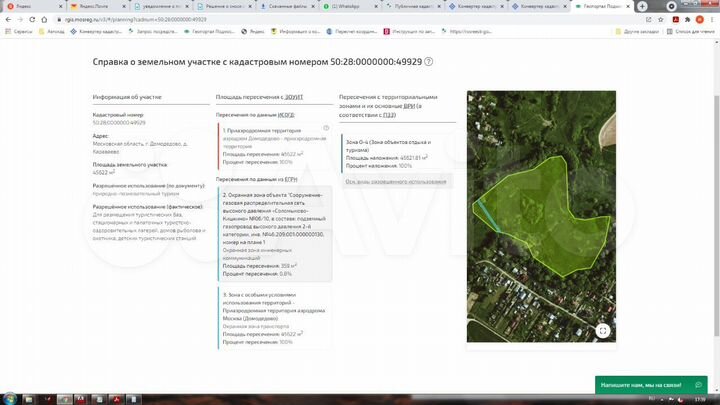Open the Напишите нам, мы на связи chat
The height and width of the screenshot is (405, 720).
pyautogui.click(x=651, y=385)
